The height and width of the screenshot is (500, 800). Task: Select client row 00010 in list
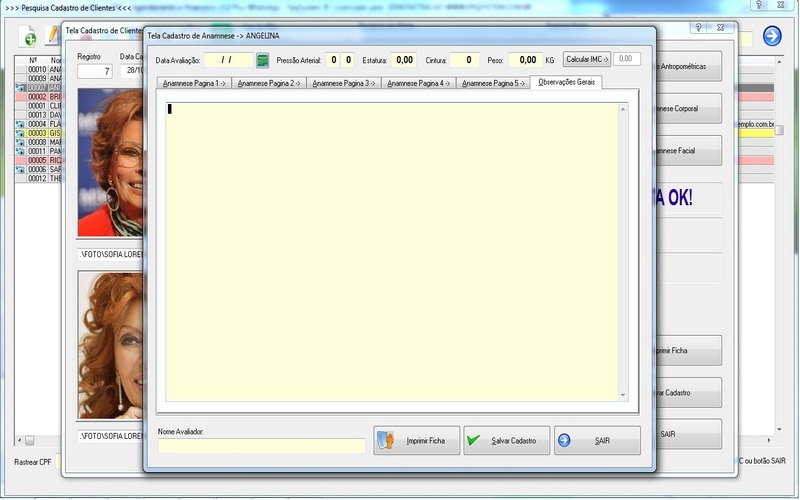point(38,69)
